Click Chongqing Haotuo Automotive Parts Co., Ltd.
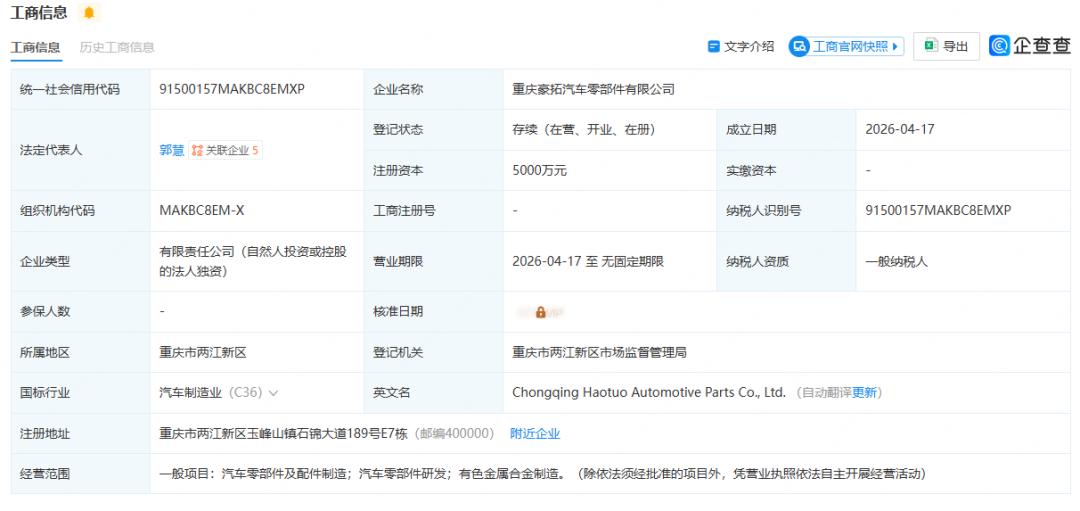Image resolution: width=1080 pixels, height=511 pixels. (649, 393)
